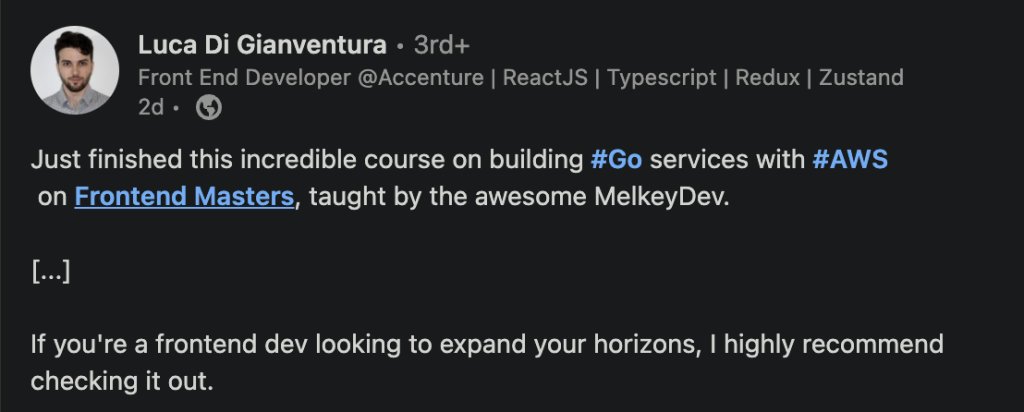Click Luca Di Gianventura's profile photo
Viewport: 1024px width, 412px height.
68,70
